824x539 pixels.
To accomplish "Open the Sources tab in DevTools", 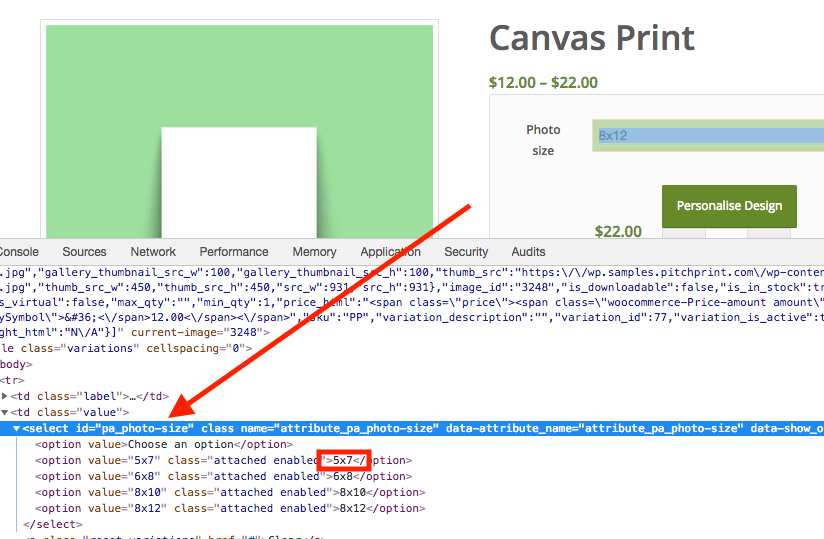I will (84, 252).
